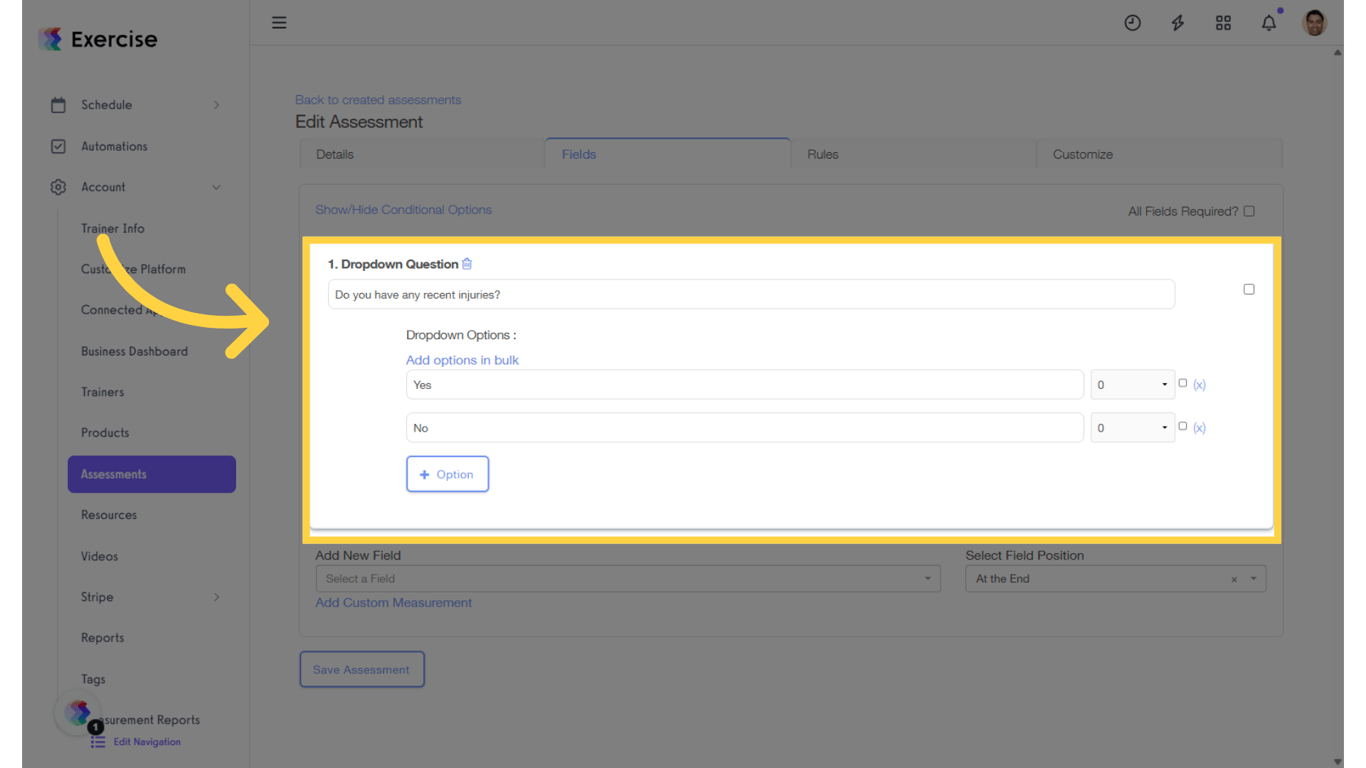Click the trash icon beside Dropdown Question

[x=466, y=263]
